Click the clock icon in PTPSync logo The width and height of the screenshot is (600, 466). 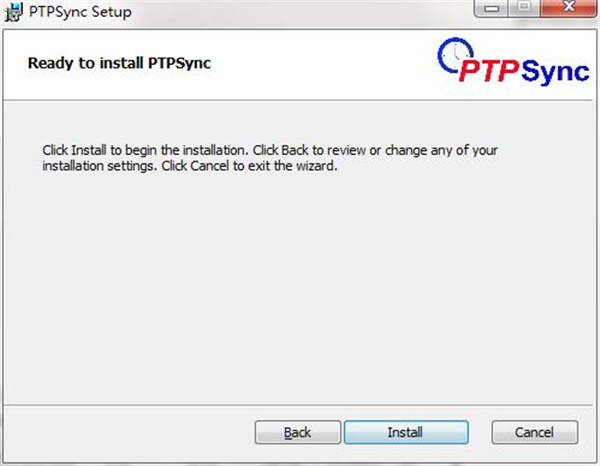(x=455, y=55)
